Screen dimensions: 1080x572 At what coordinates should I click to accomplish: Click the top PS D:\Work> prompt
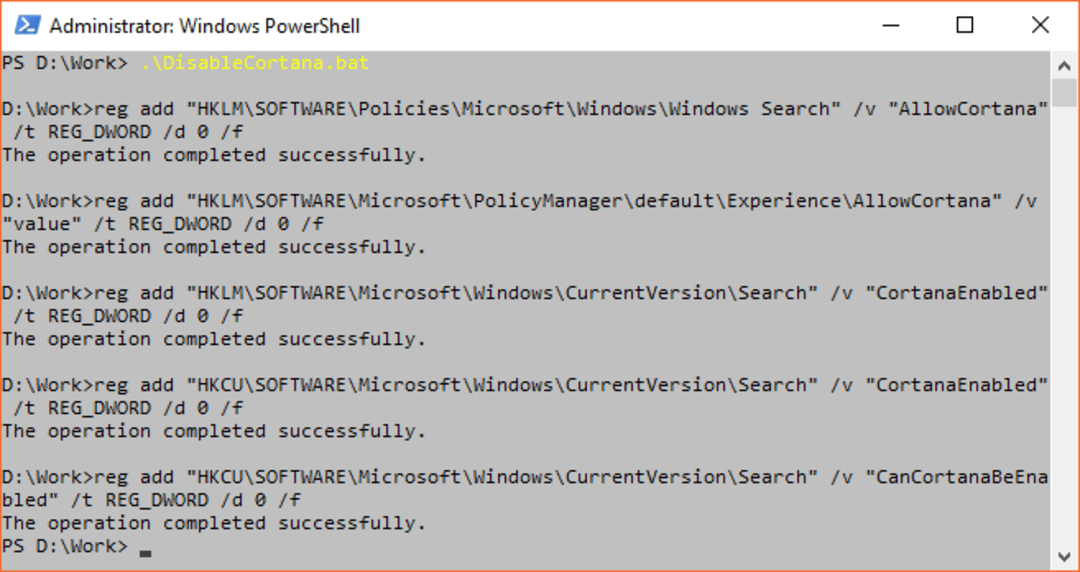coord(65,63)
